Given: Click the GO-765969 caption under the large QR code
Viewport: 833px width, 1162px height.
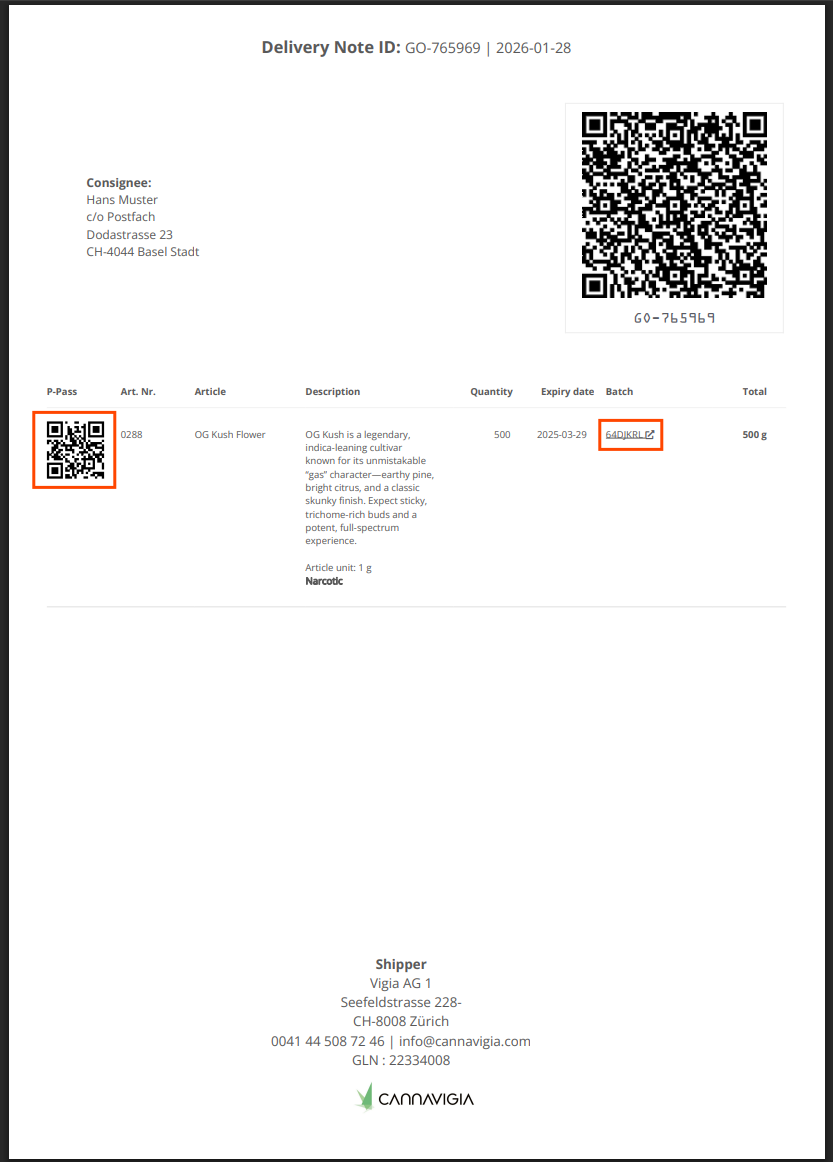Looking at the screenshot, I should pyautogui.click(x=674, y=318).
